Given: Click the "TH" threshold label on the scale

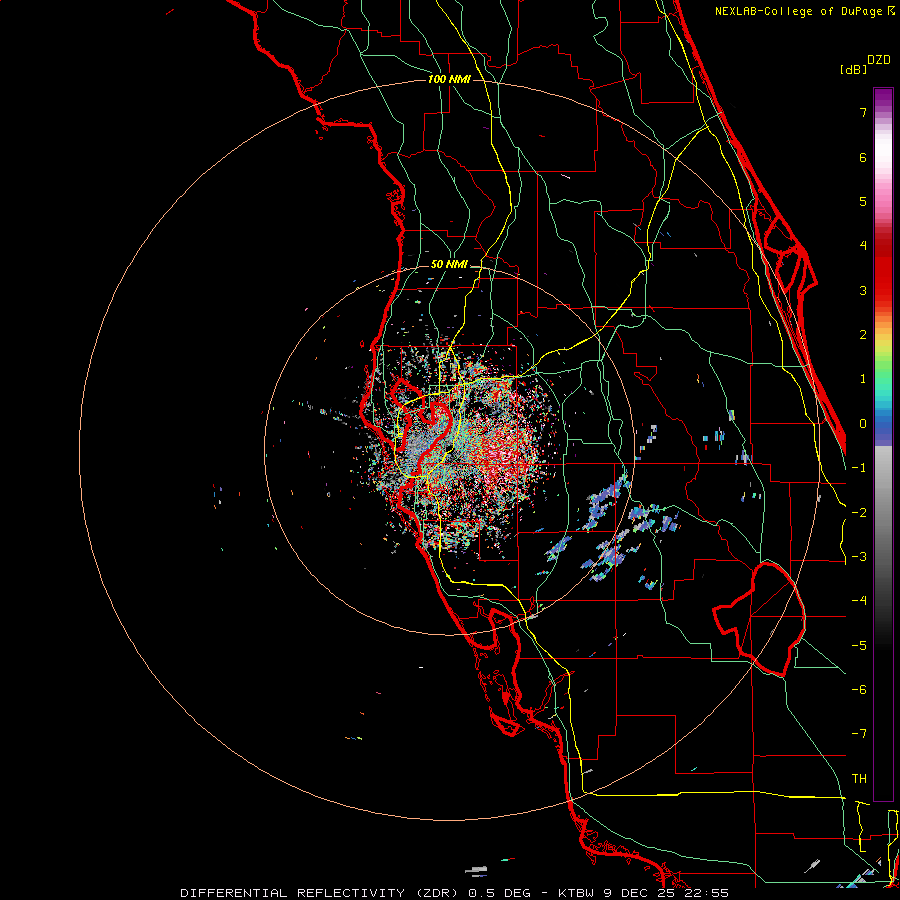Looking at the screenshot, I should tap(859, 779).
